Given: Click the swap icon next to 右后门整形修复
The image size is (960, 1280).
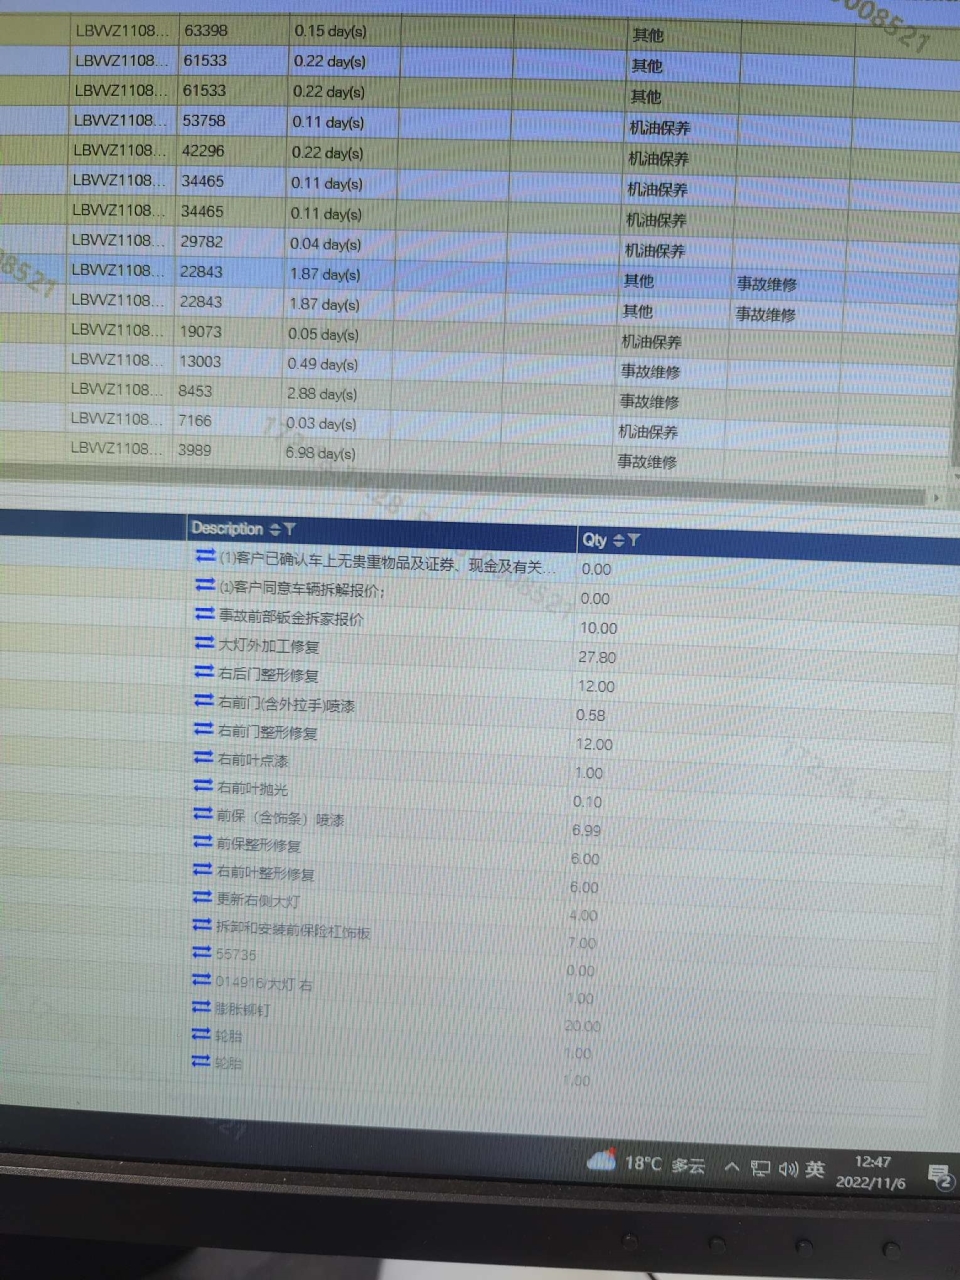Looking at the screenshot, I should pos(204,671).
